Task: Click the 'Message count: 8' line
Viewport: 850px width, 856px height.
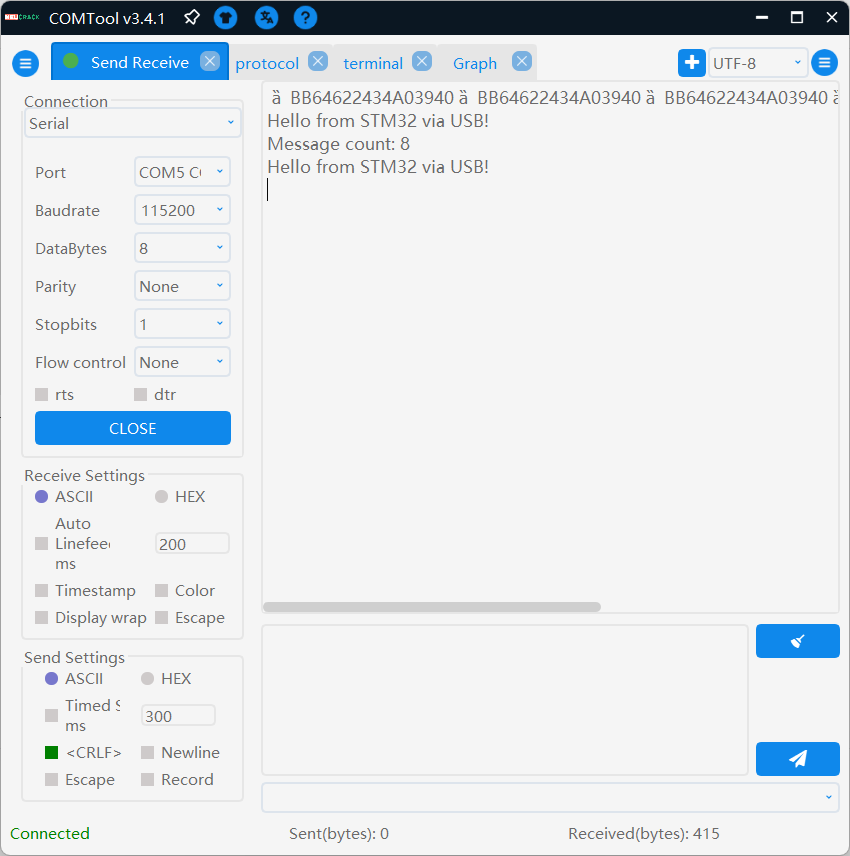Action: [338, 144]
